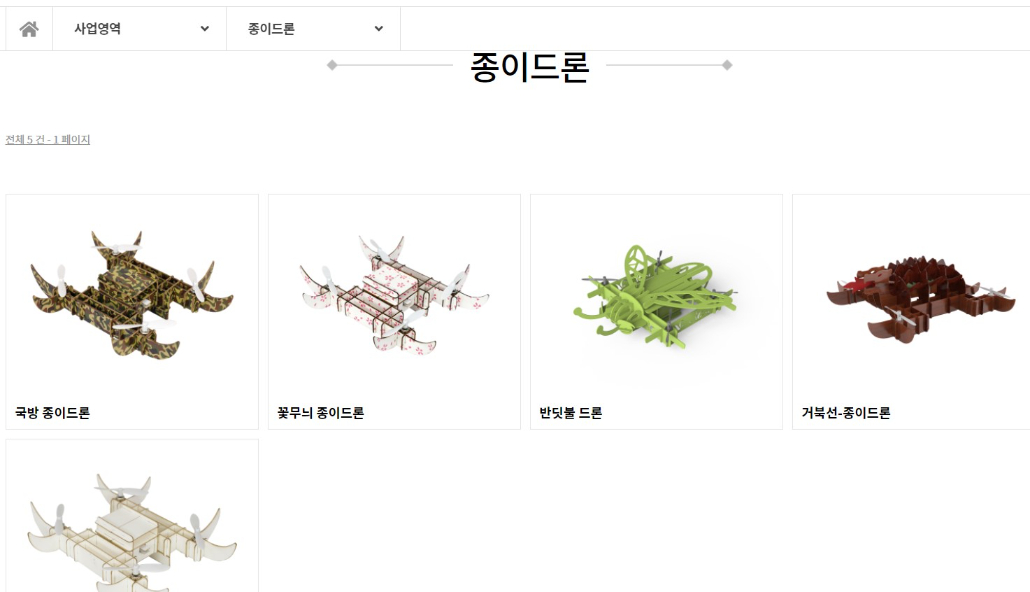
Task: Select the 반딧불 드론 product card
Action: (656, 312)
